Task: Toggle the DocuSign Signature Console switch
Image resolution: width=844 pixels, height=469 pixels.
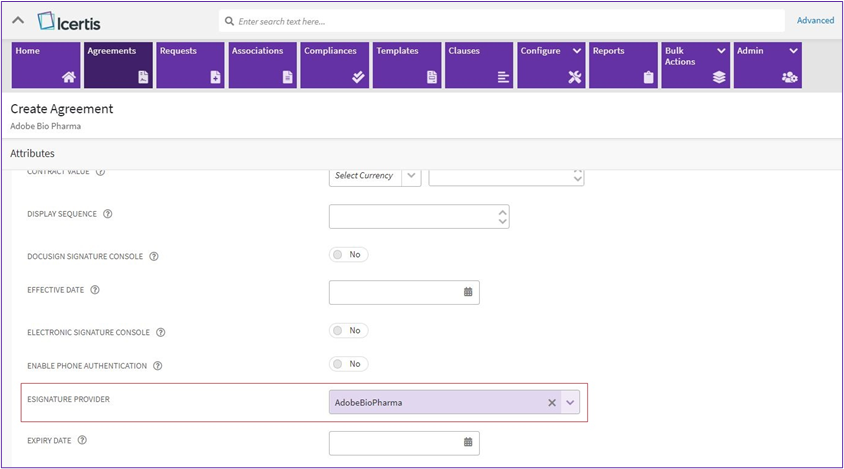Action: (x=348, y=255)
